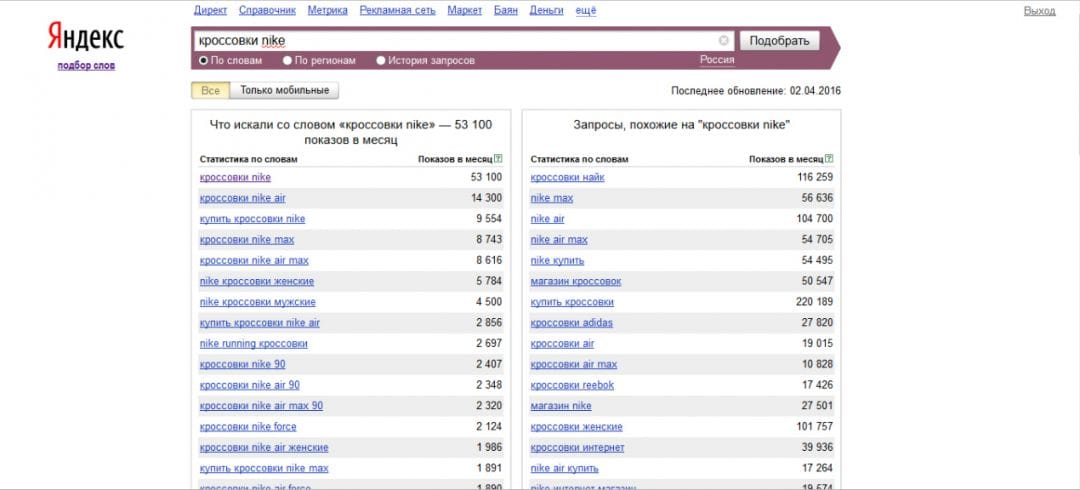This screenshot has width=1080, height=490.
Task: Open the 'купить кроссовки' similar query link
Action: [572, 302]
